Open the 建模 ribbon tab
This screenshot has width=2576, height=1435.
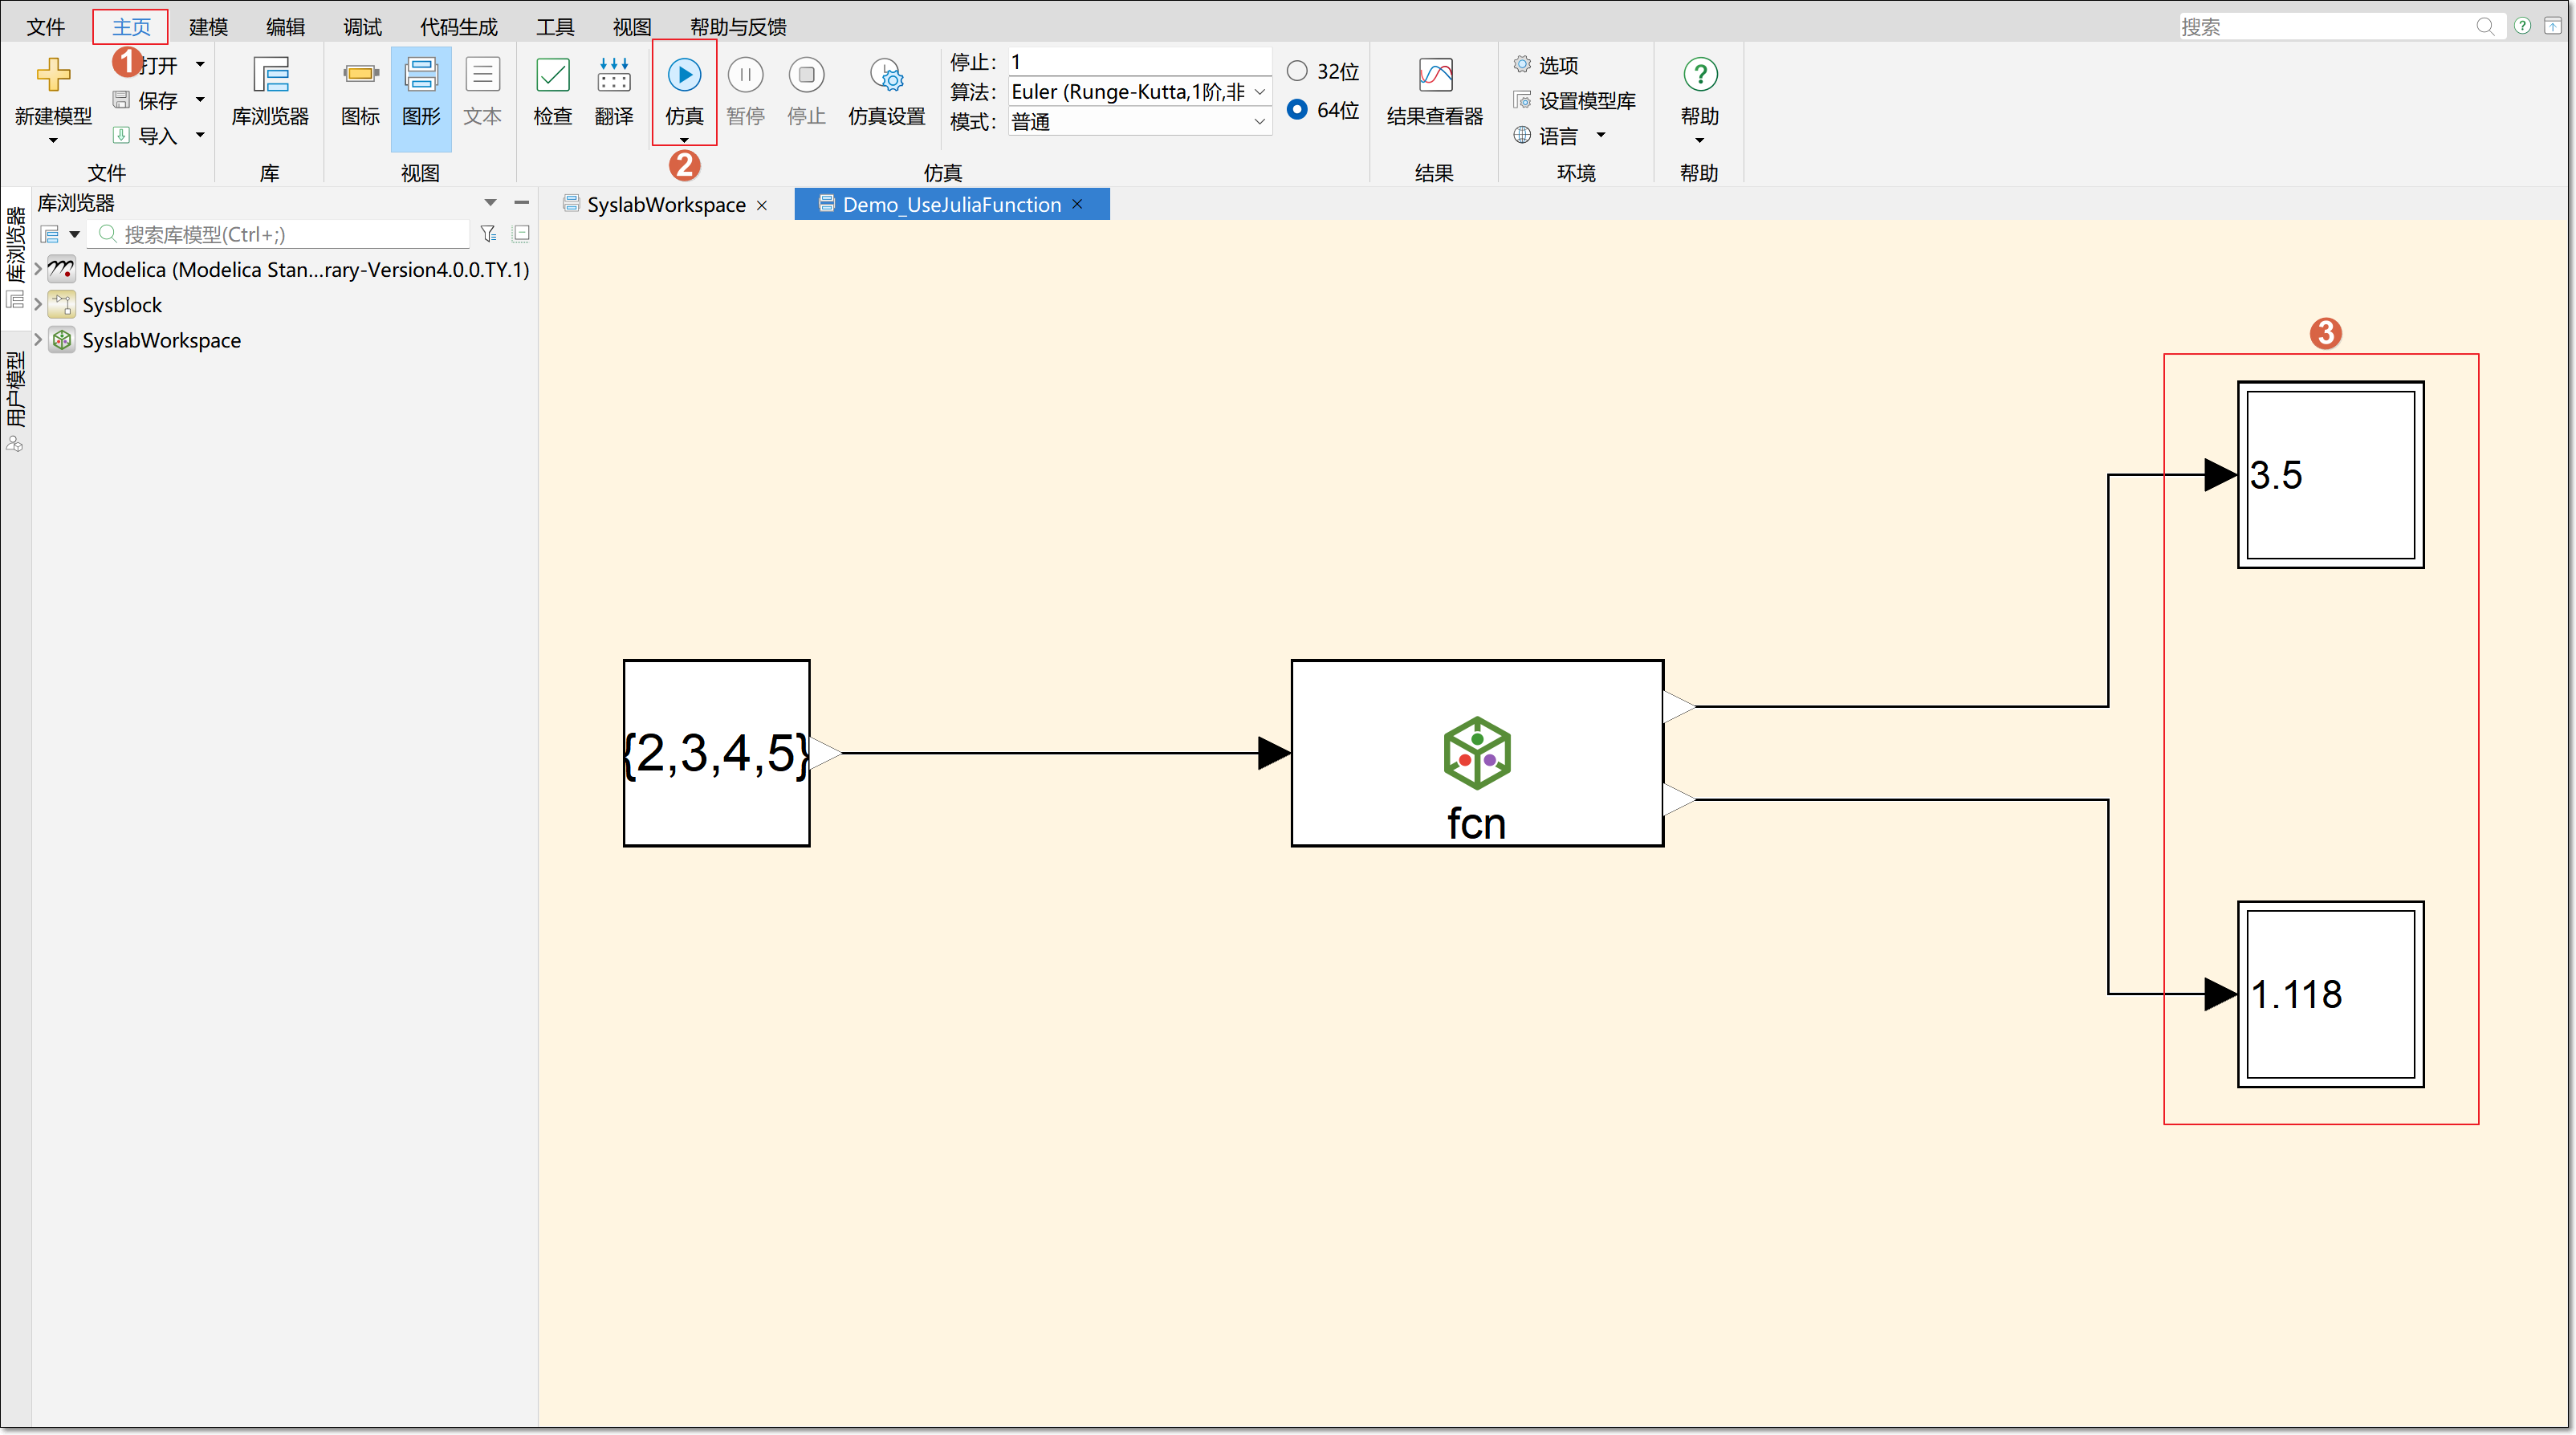(208, 27)
